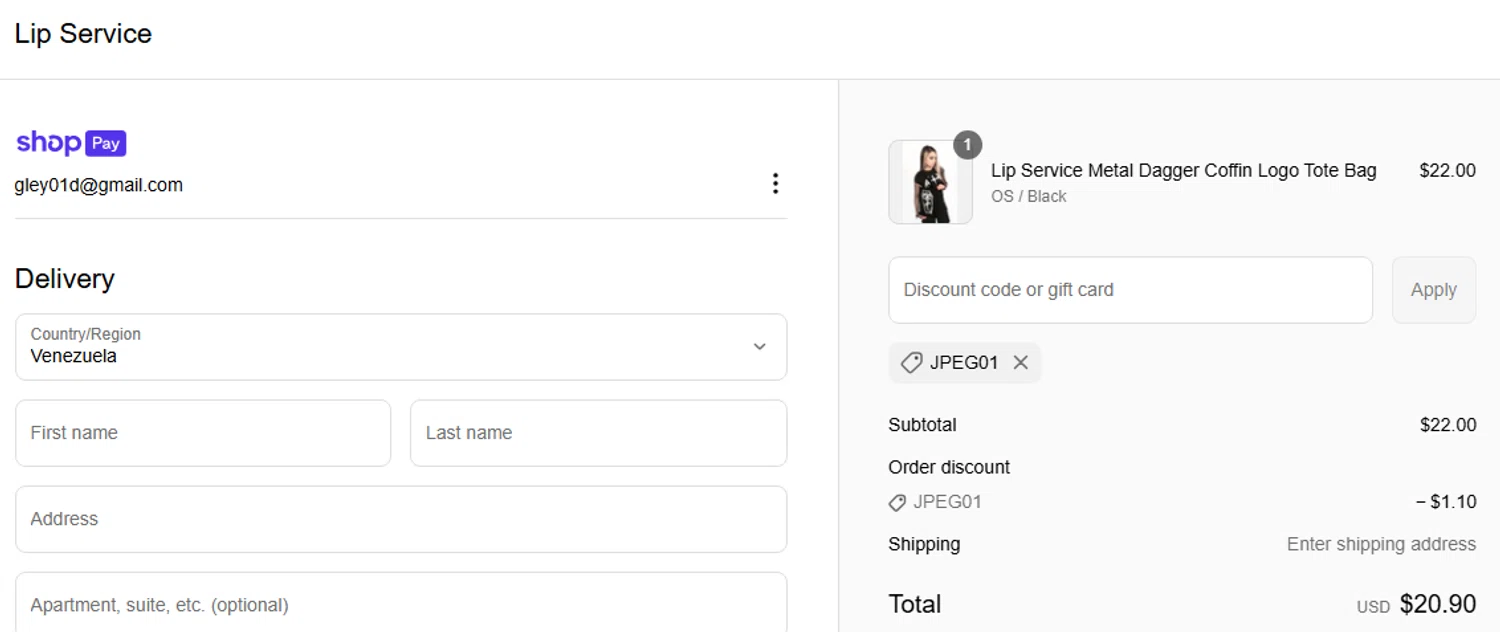Click the Subtotal label

[x=922, y=425]
